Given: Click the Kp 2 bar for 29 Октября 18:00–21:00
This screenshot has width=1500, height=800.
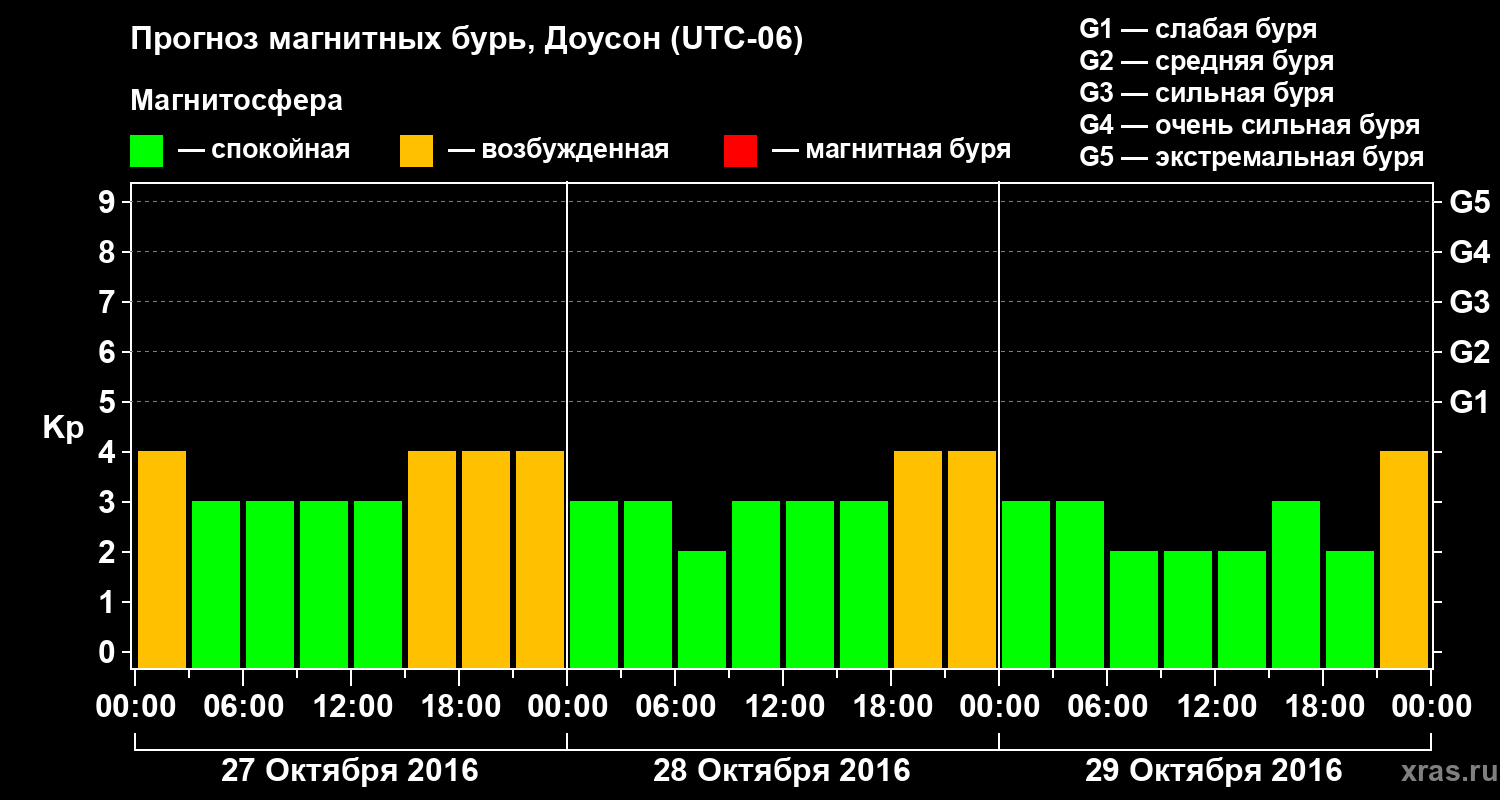Looking at the screenshot, I should tap(1350, 609).
